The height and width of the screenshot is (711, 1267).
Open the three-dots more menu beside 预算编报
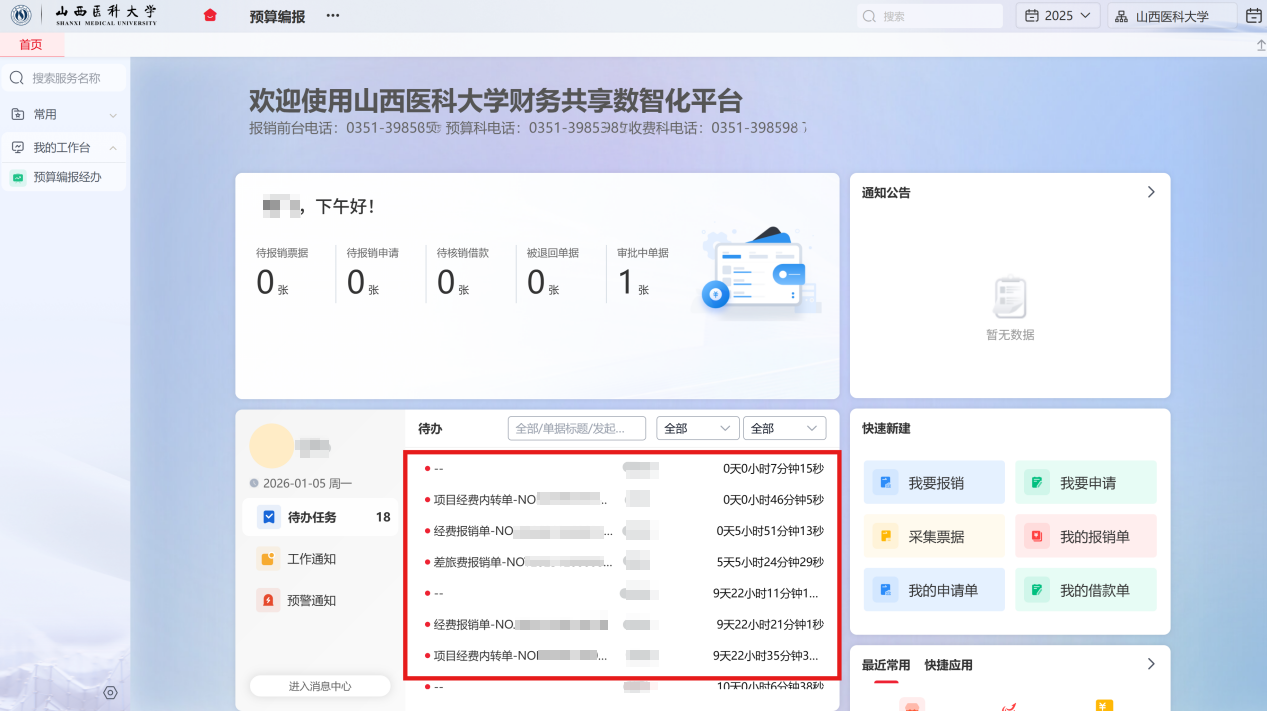(x=333, y=16)
